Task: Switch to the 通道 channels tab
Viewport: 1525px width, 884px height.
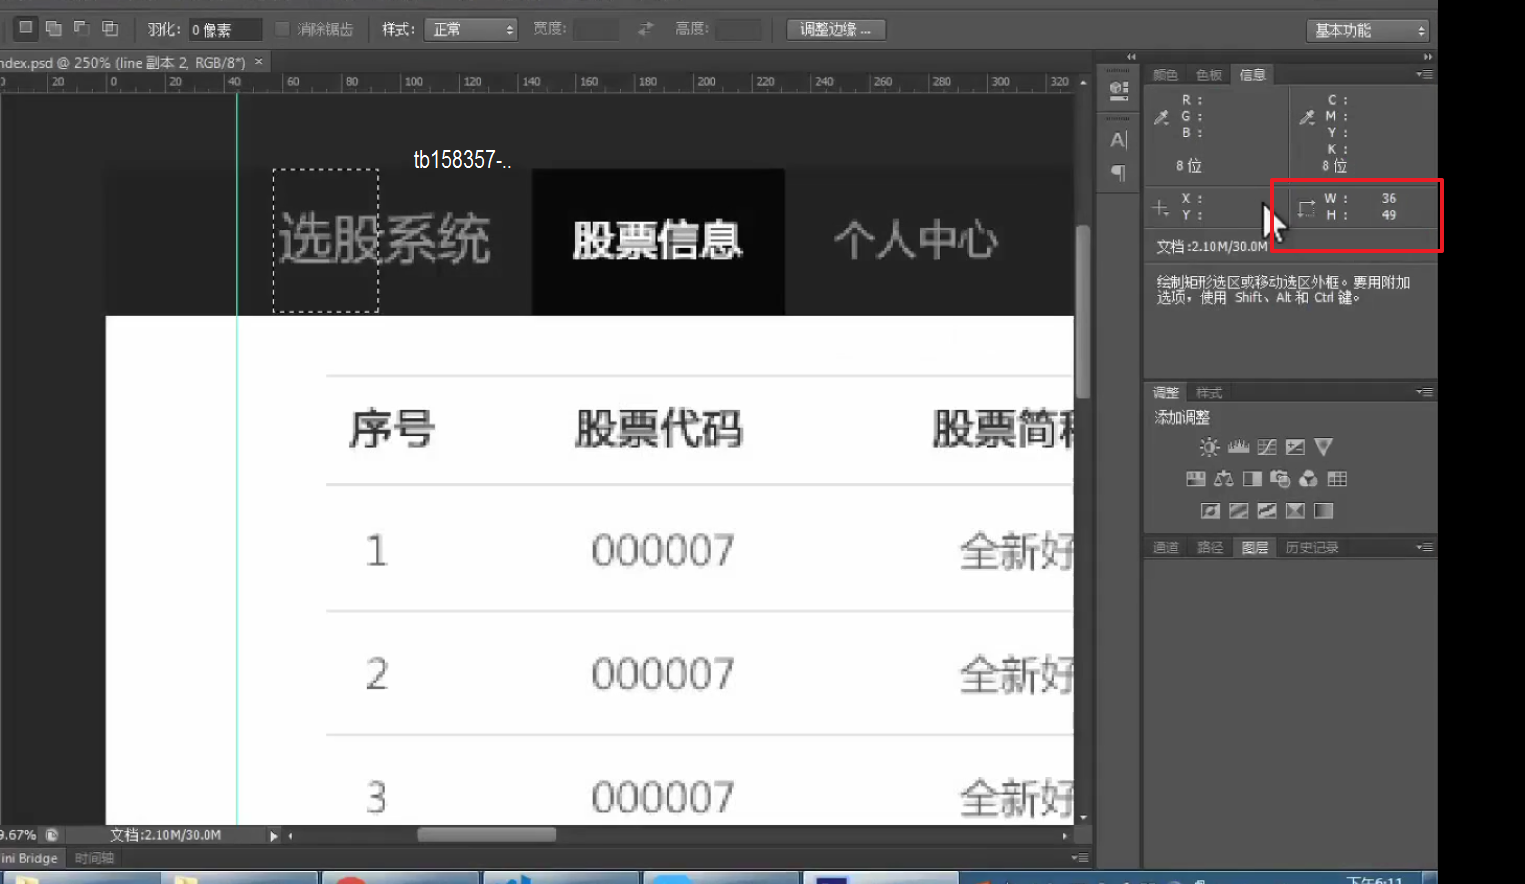Action: pyautogui.click(x=1166, y=548)
